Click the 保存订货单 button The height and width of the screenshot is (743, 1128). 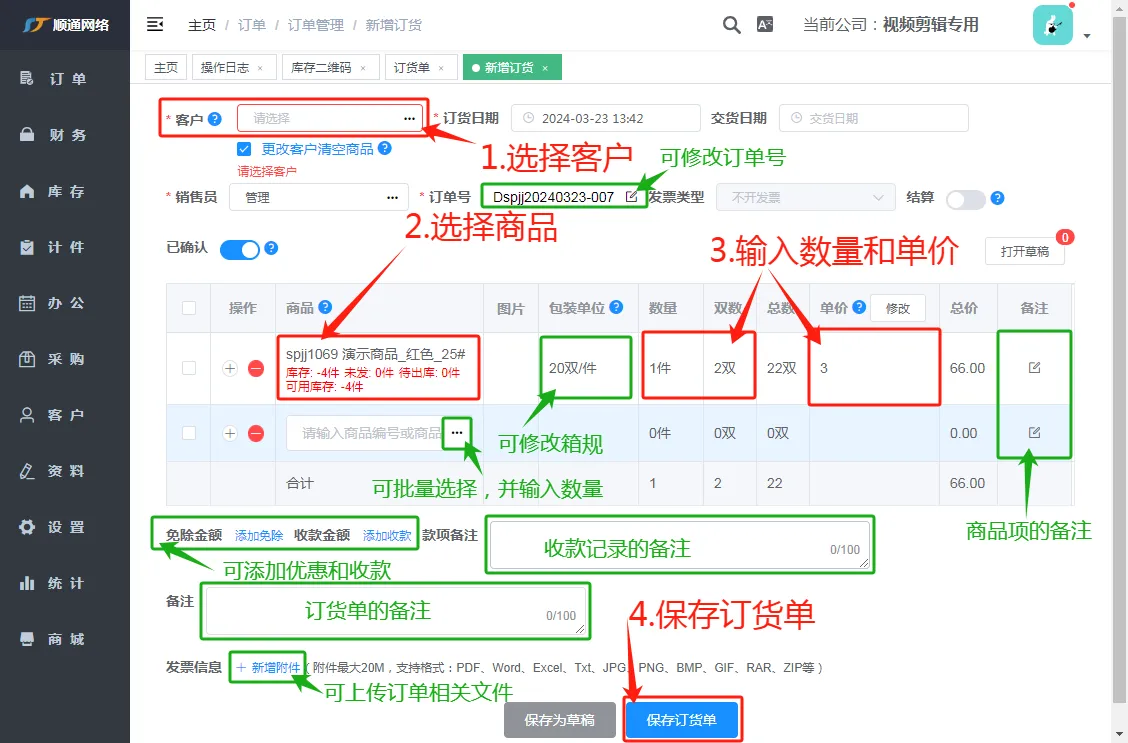tap(681, 720)
